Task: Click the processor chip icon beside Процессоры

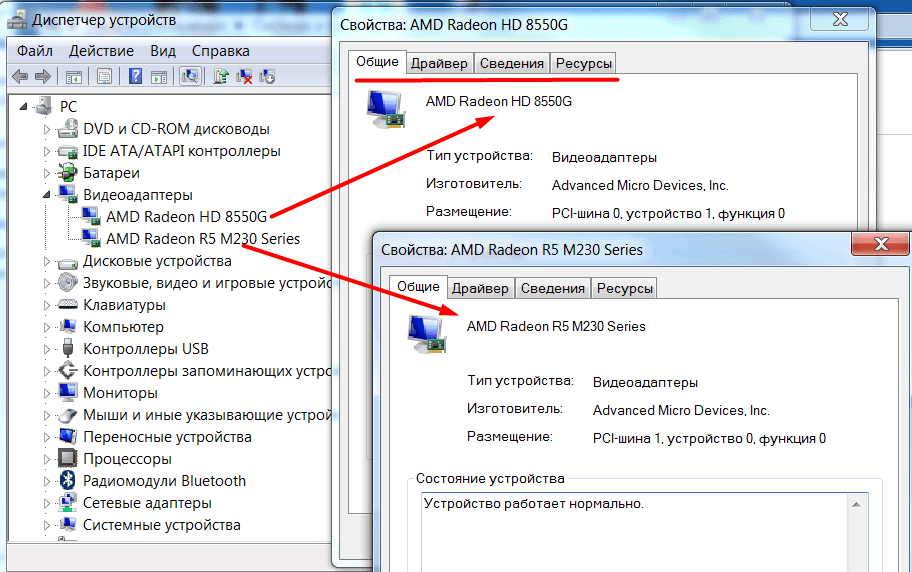Action: point(67,459)
